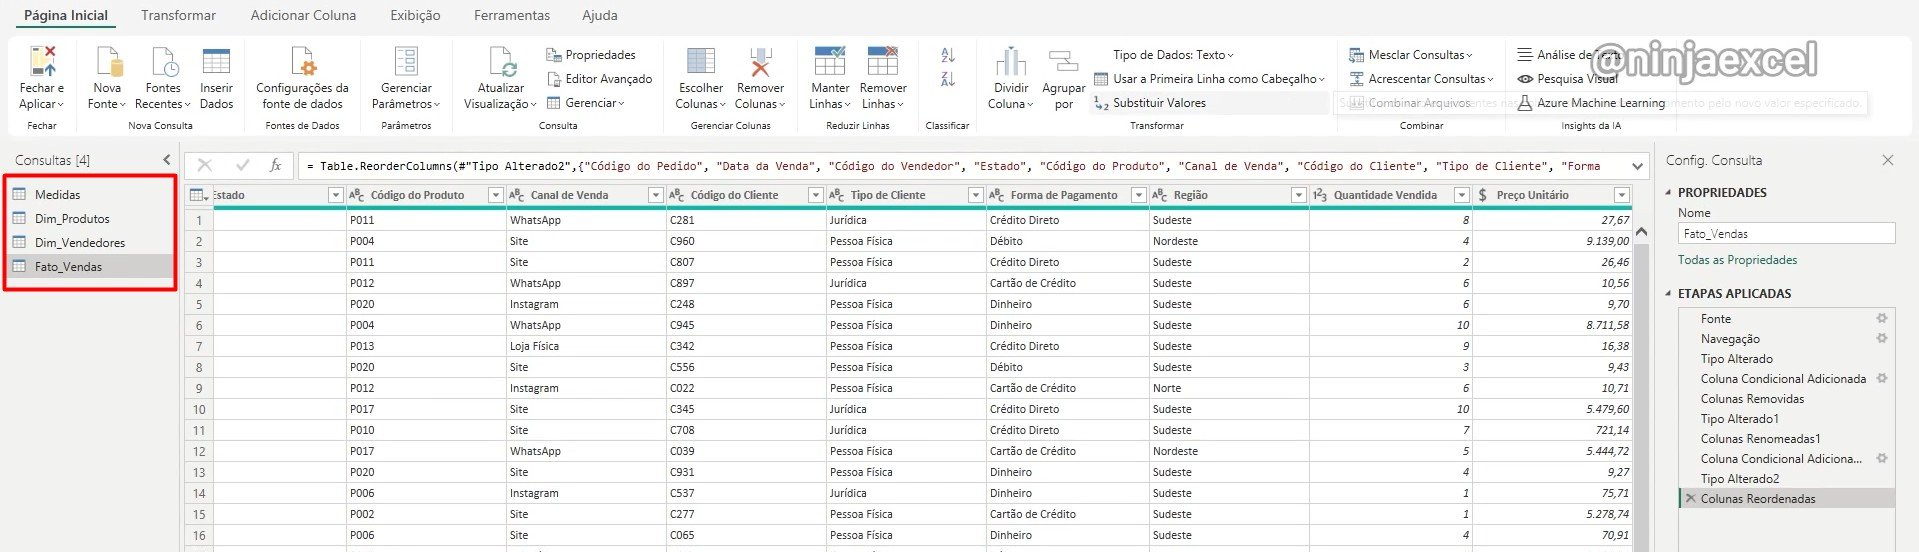
Task: Open filter dropdown for Quantidade Vendida
Action: click(x=1461, y=195)
